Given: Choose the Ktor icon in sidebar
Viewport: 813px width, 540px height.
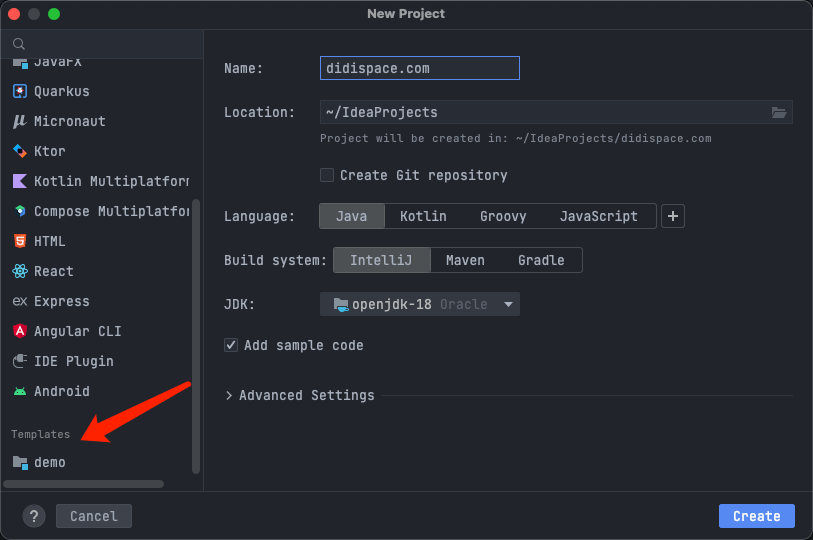Looking at the screenshot, I should tap(19, 151).
